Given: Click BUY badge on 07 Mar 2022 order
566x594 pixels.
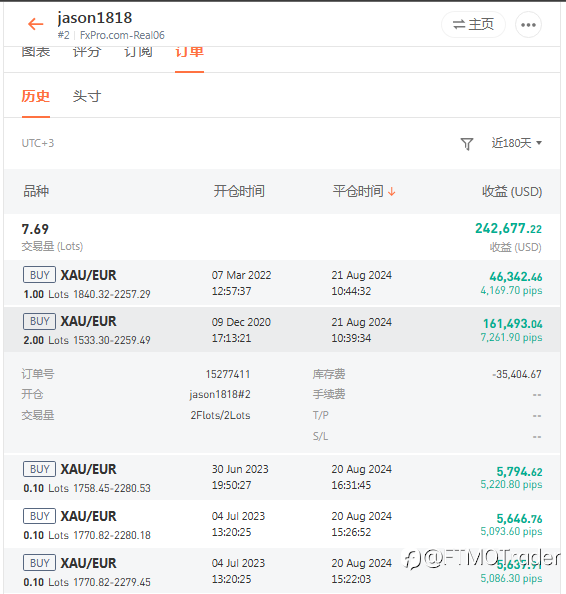Looking at the screenshot, I should 39,275.
